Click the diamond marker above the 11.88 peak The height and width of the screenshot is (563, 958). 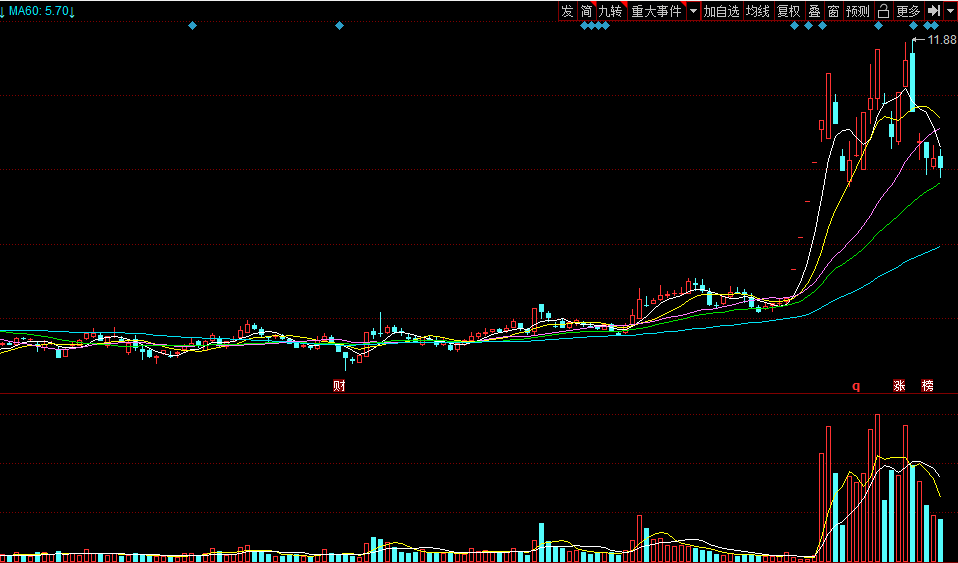pos(913,26)
